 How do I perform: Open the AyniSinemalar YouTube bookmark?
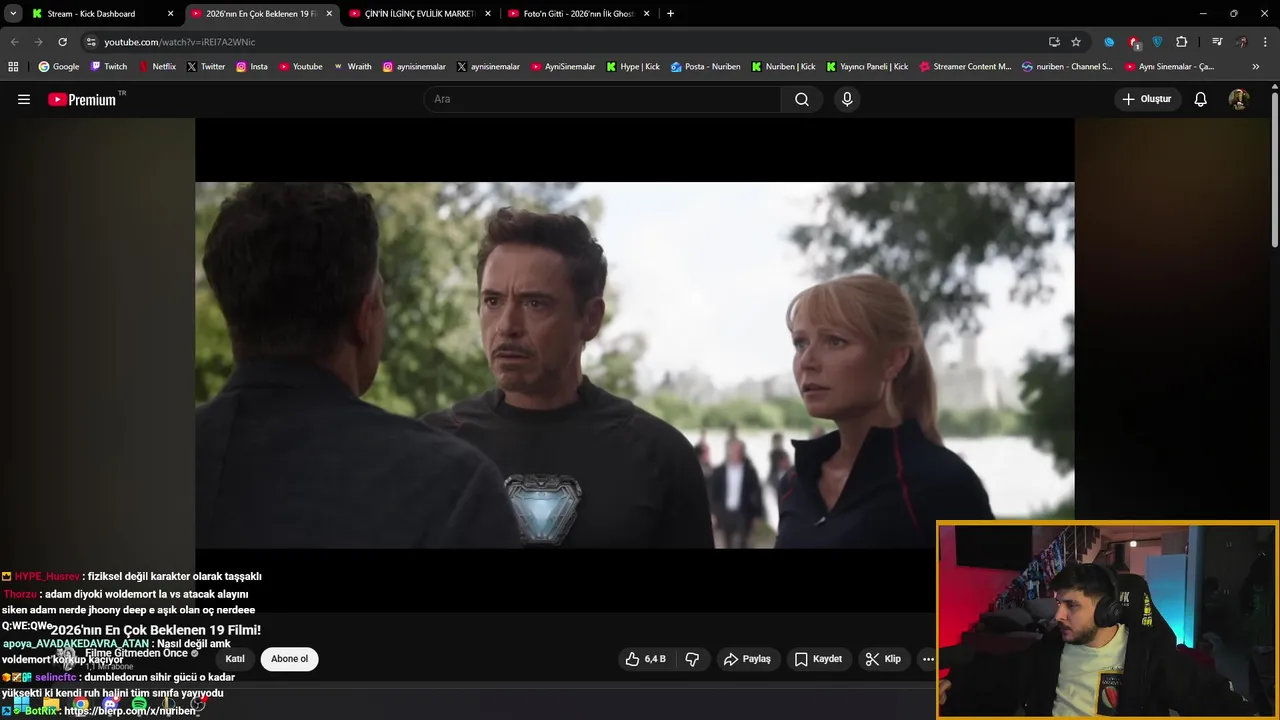563,67
